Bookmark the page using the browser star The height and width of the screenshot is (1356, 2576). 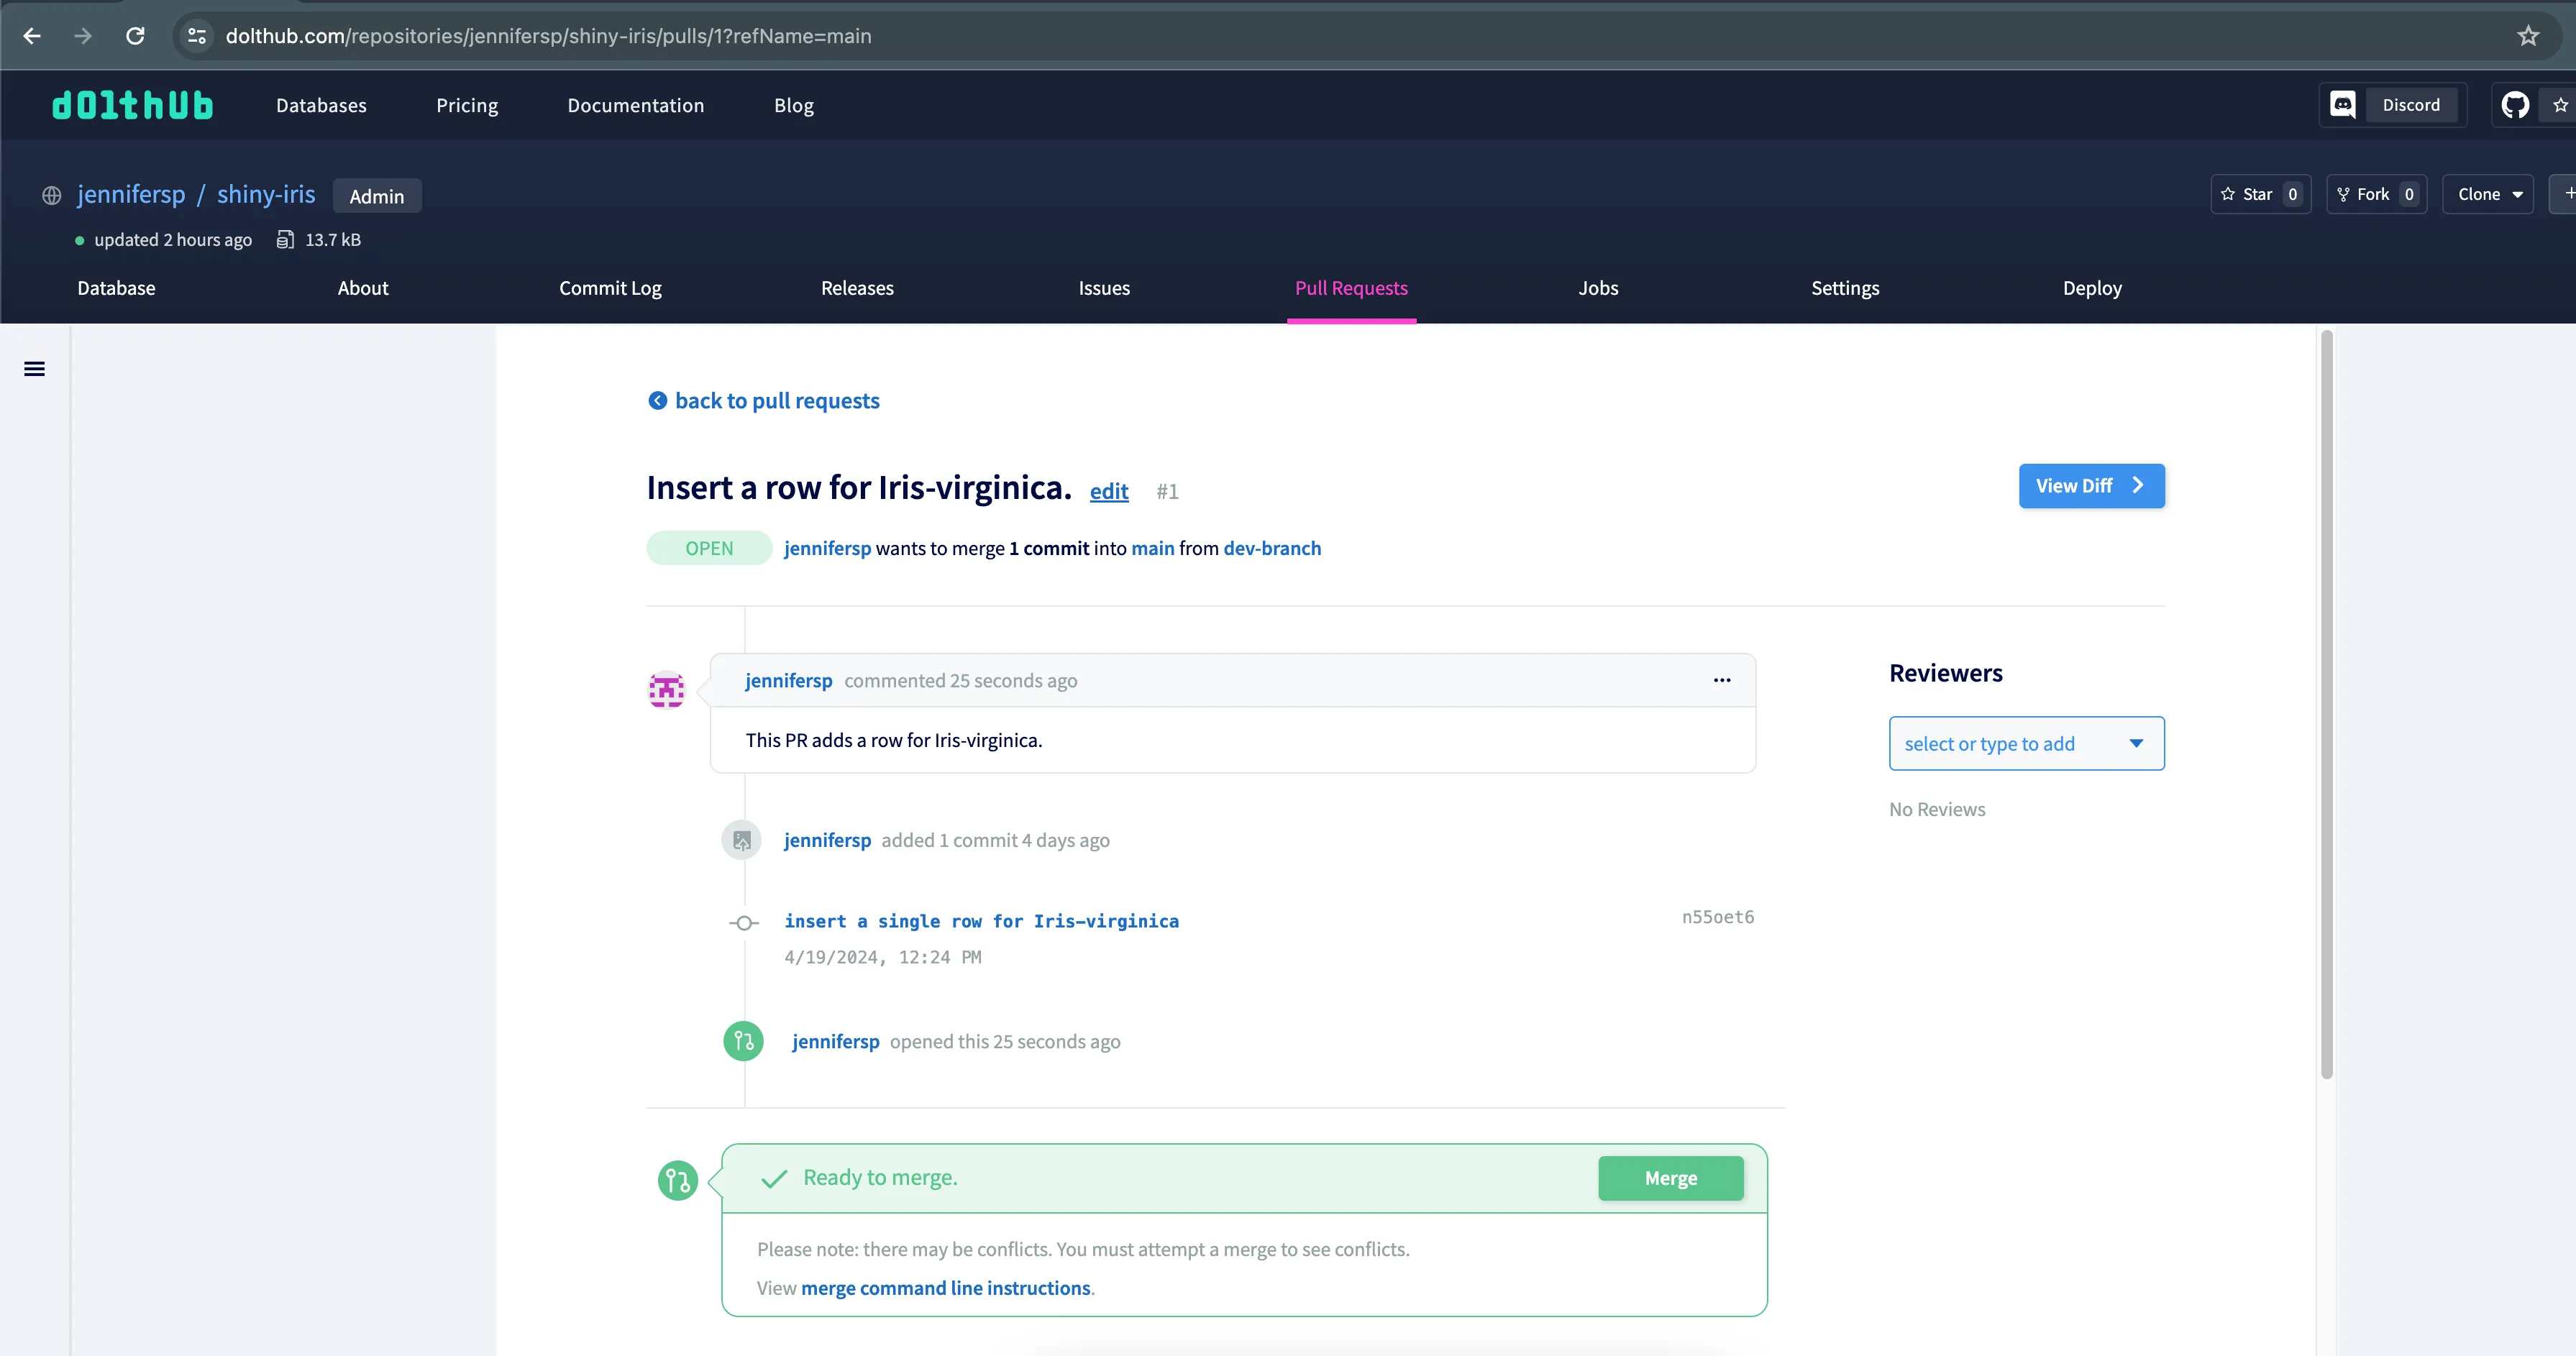(x=2528, y=36)
